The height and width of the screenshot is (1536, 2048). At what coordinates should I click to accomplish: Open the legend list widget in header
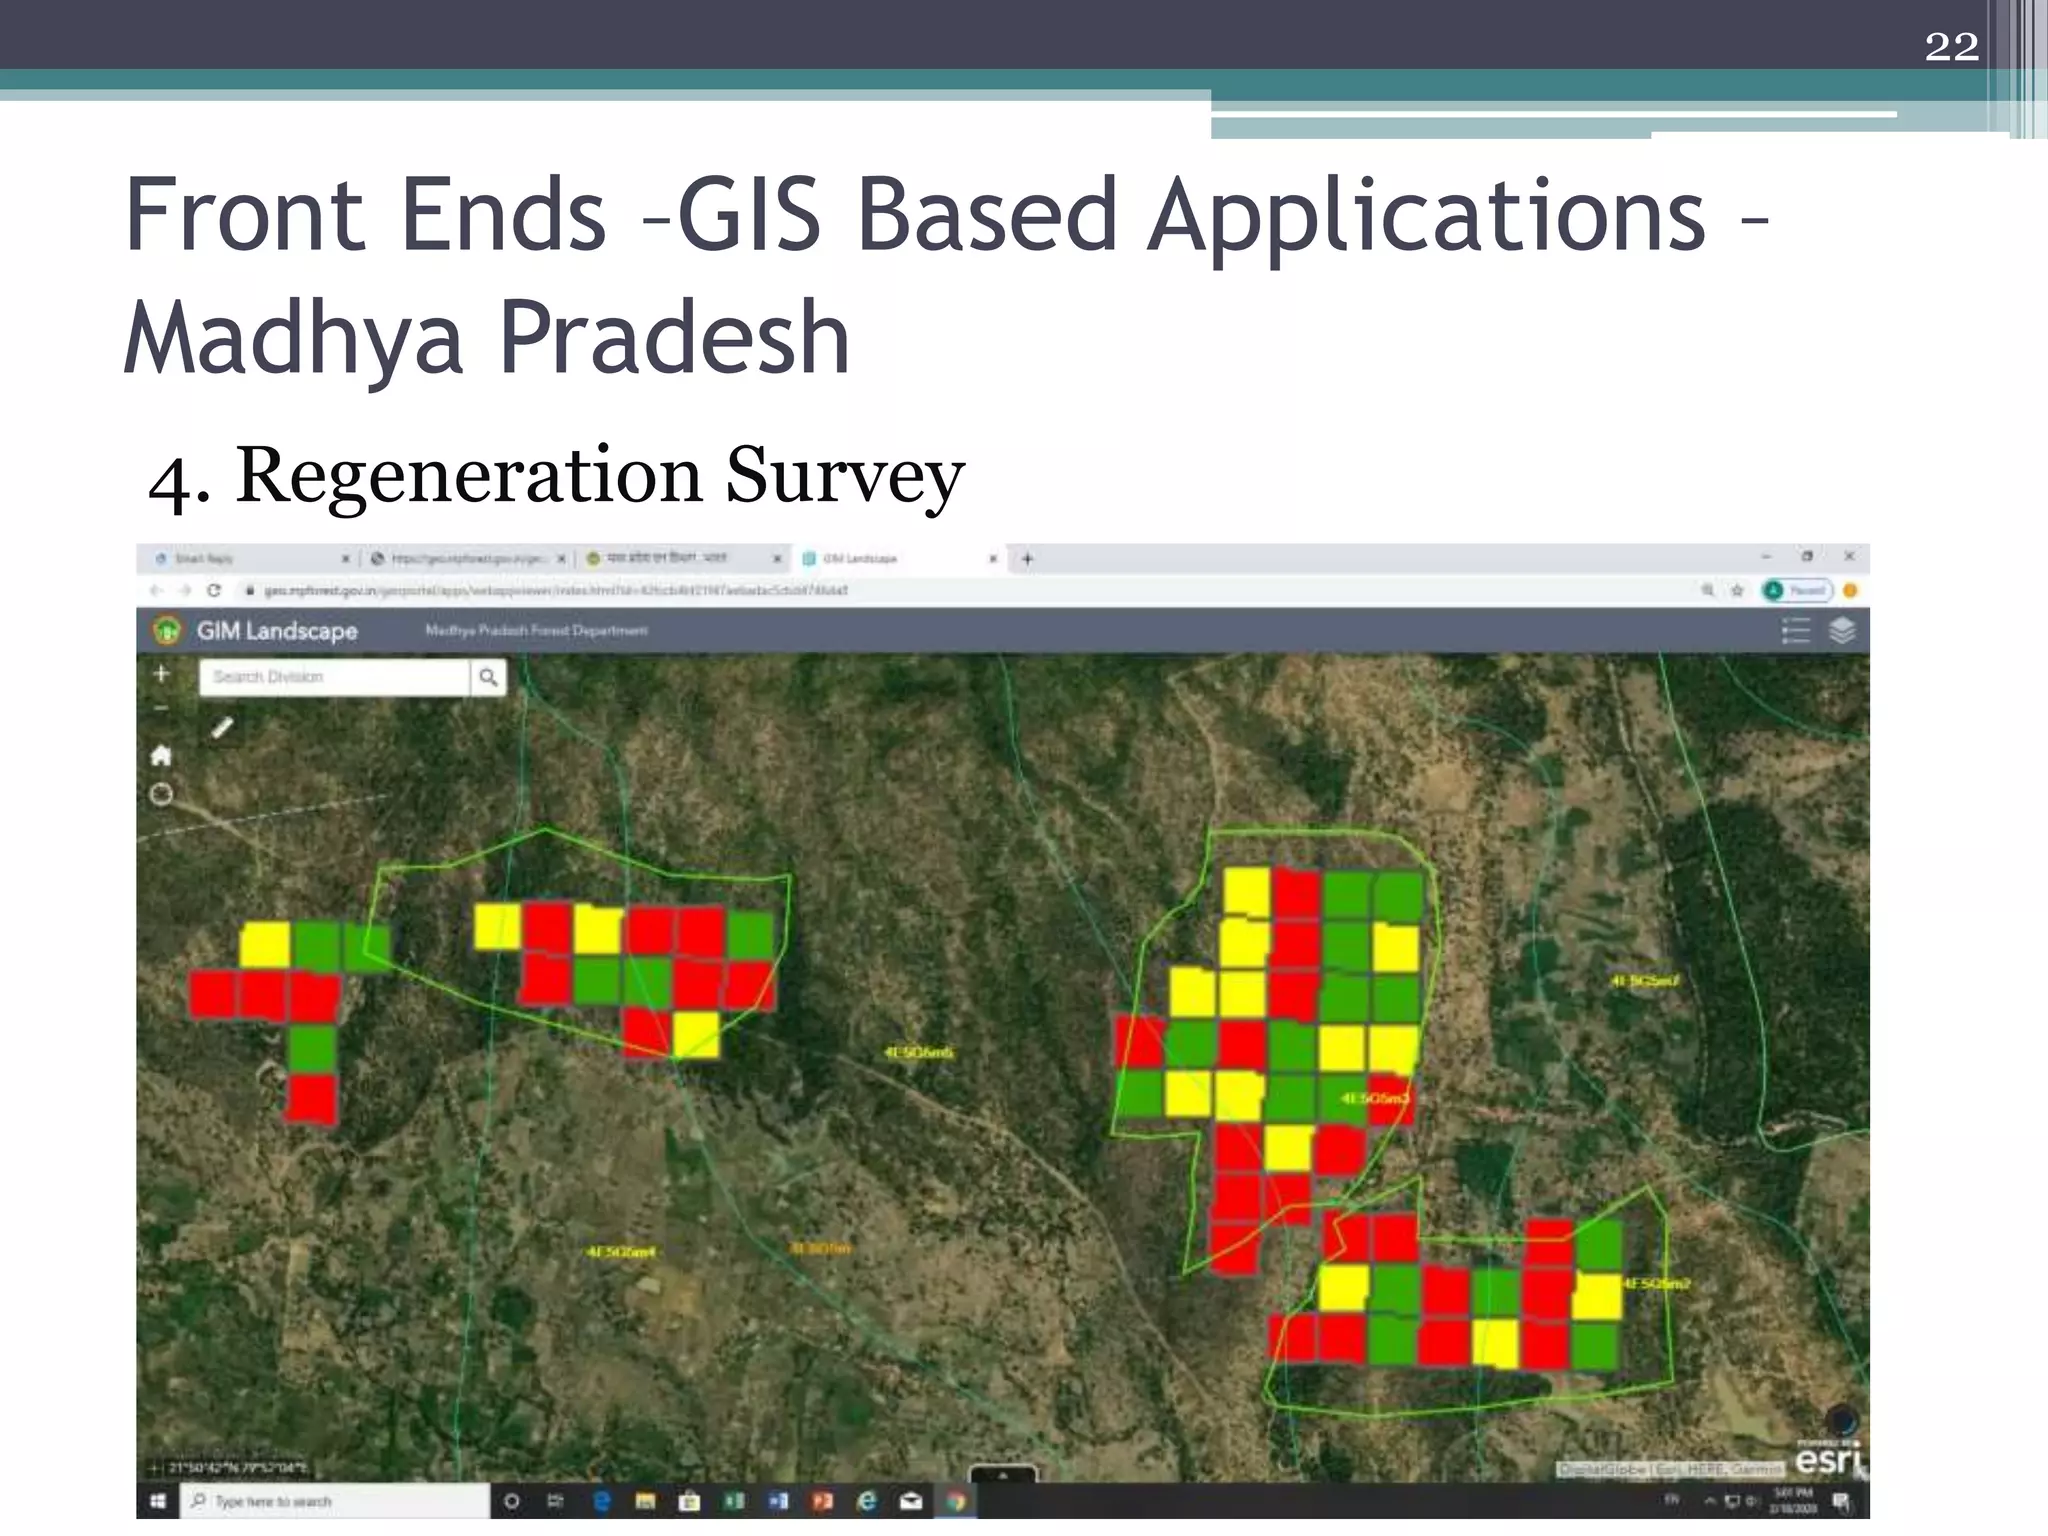1796,631
